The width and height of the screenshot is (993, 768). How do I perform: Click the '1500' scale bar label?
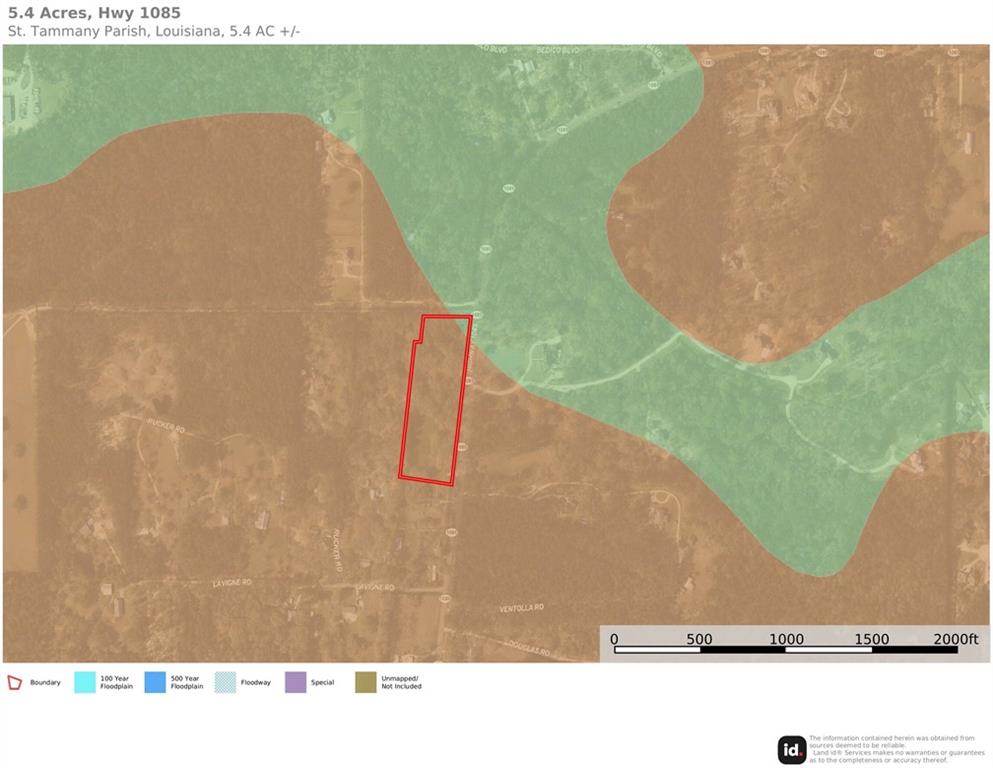872,639
